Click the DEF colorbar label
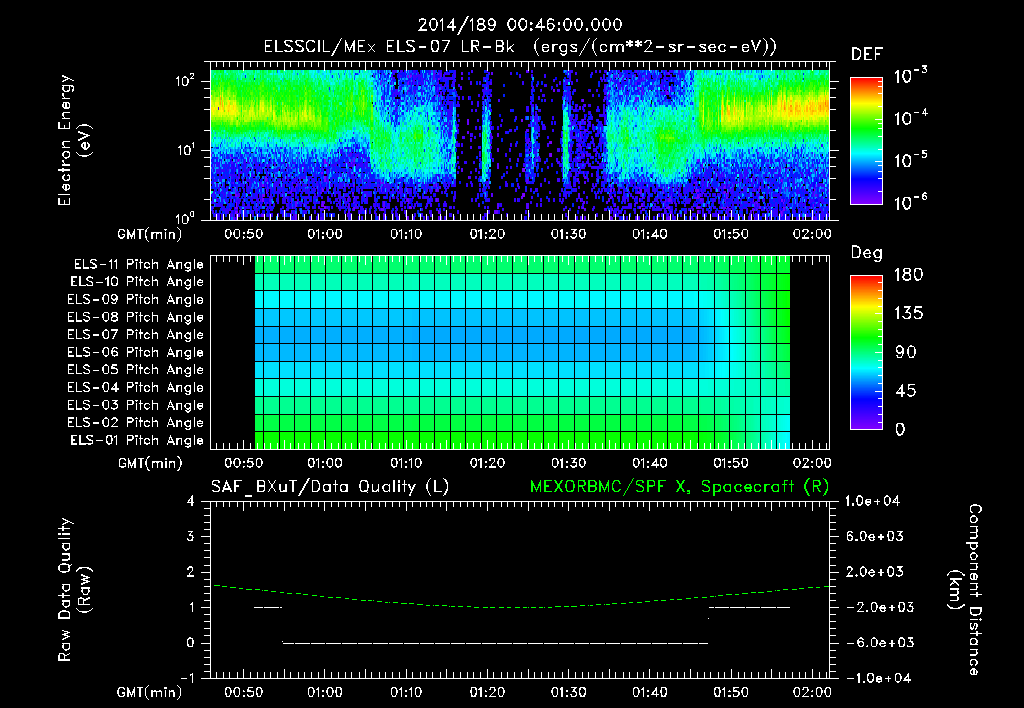This screenshot has width=1024, height=708. click(x=867, y=54)
